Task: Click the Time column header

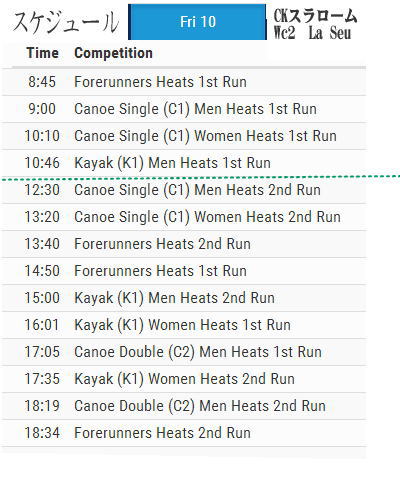Action: (x=43, y=53)
